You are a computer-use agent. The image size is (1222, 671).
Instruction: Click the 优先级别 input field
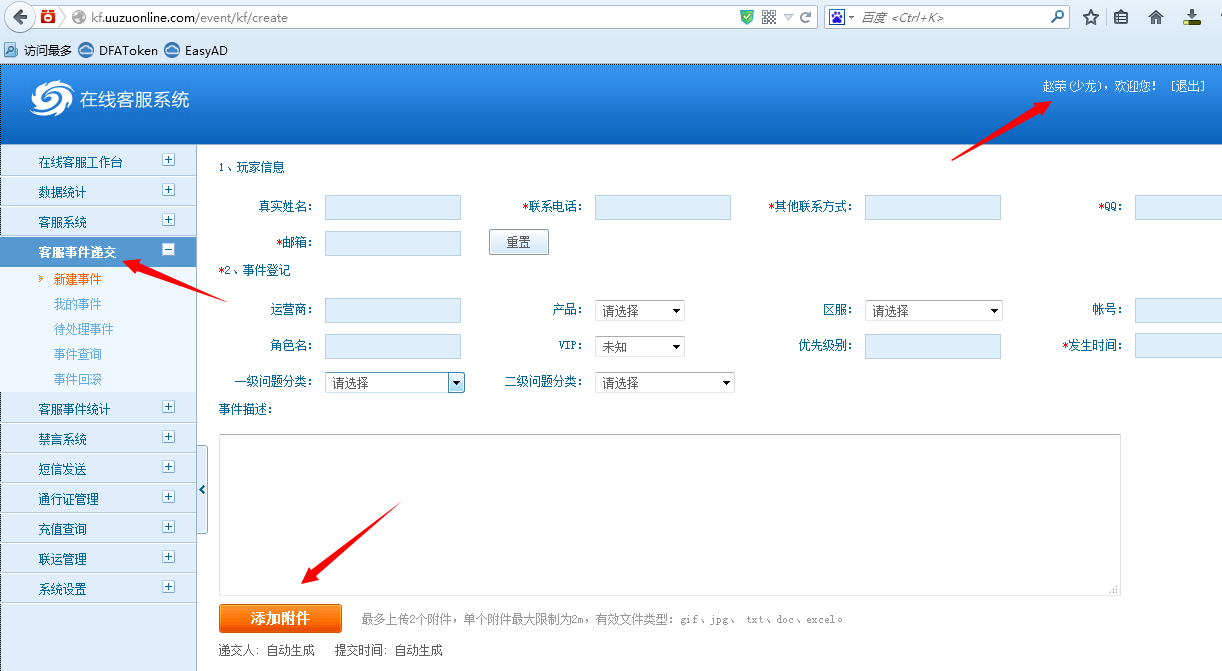click(933, 346)
